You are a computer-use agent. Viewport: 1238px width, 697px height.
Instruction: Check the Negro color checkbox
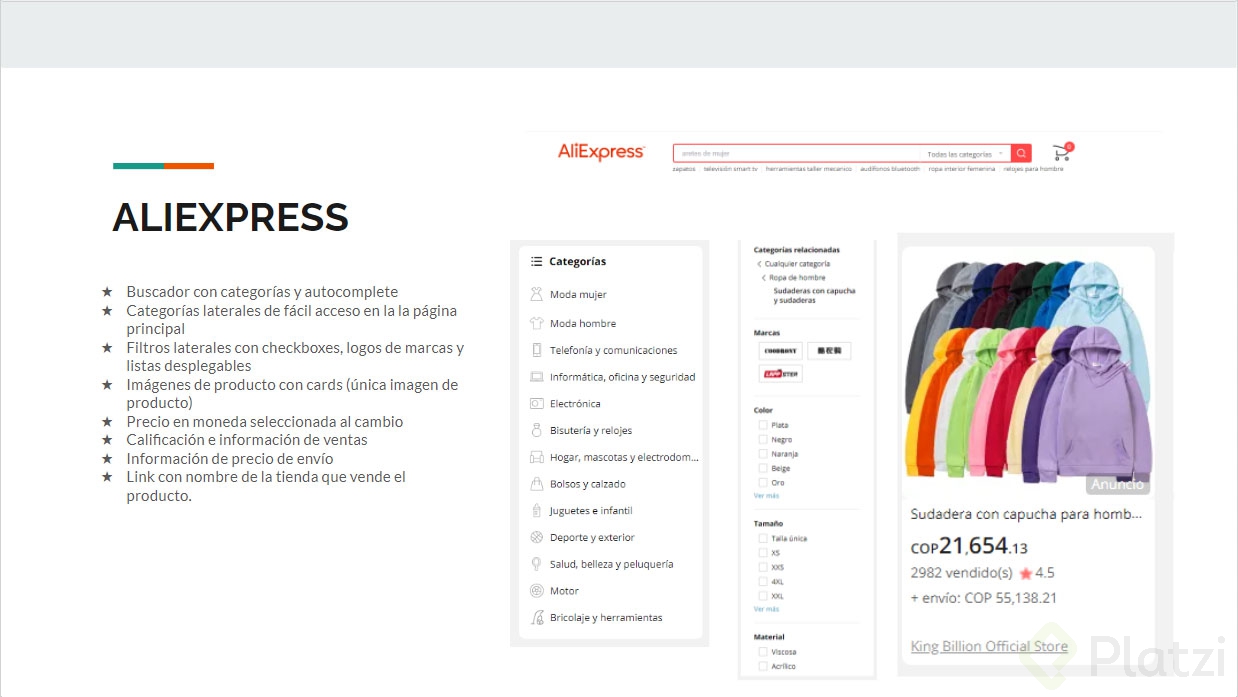763,439
